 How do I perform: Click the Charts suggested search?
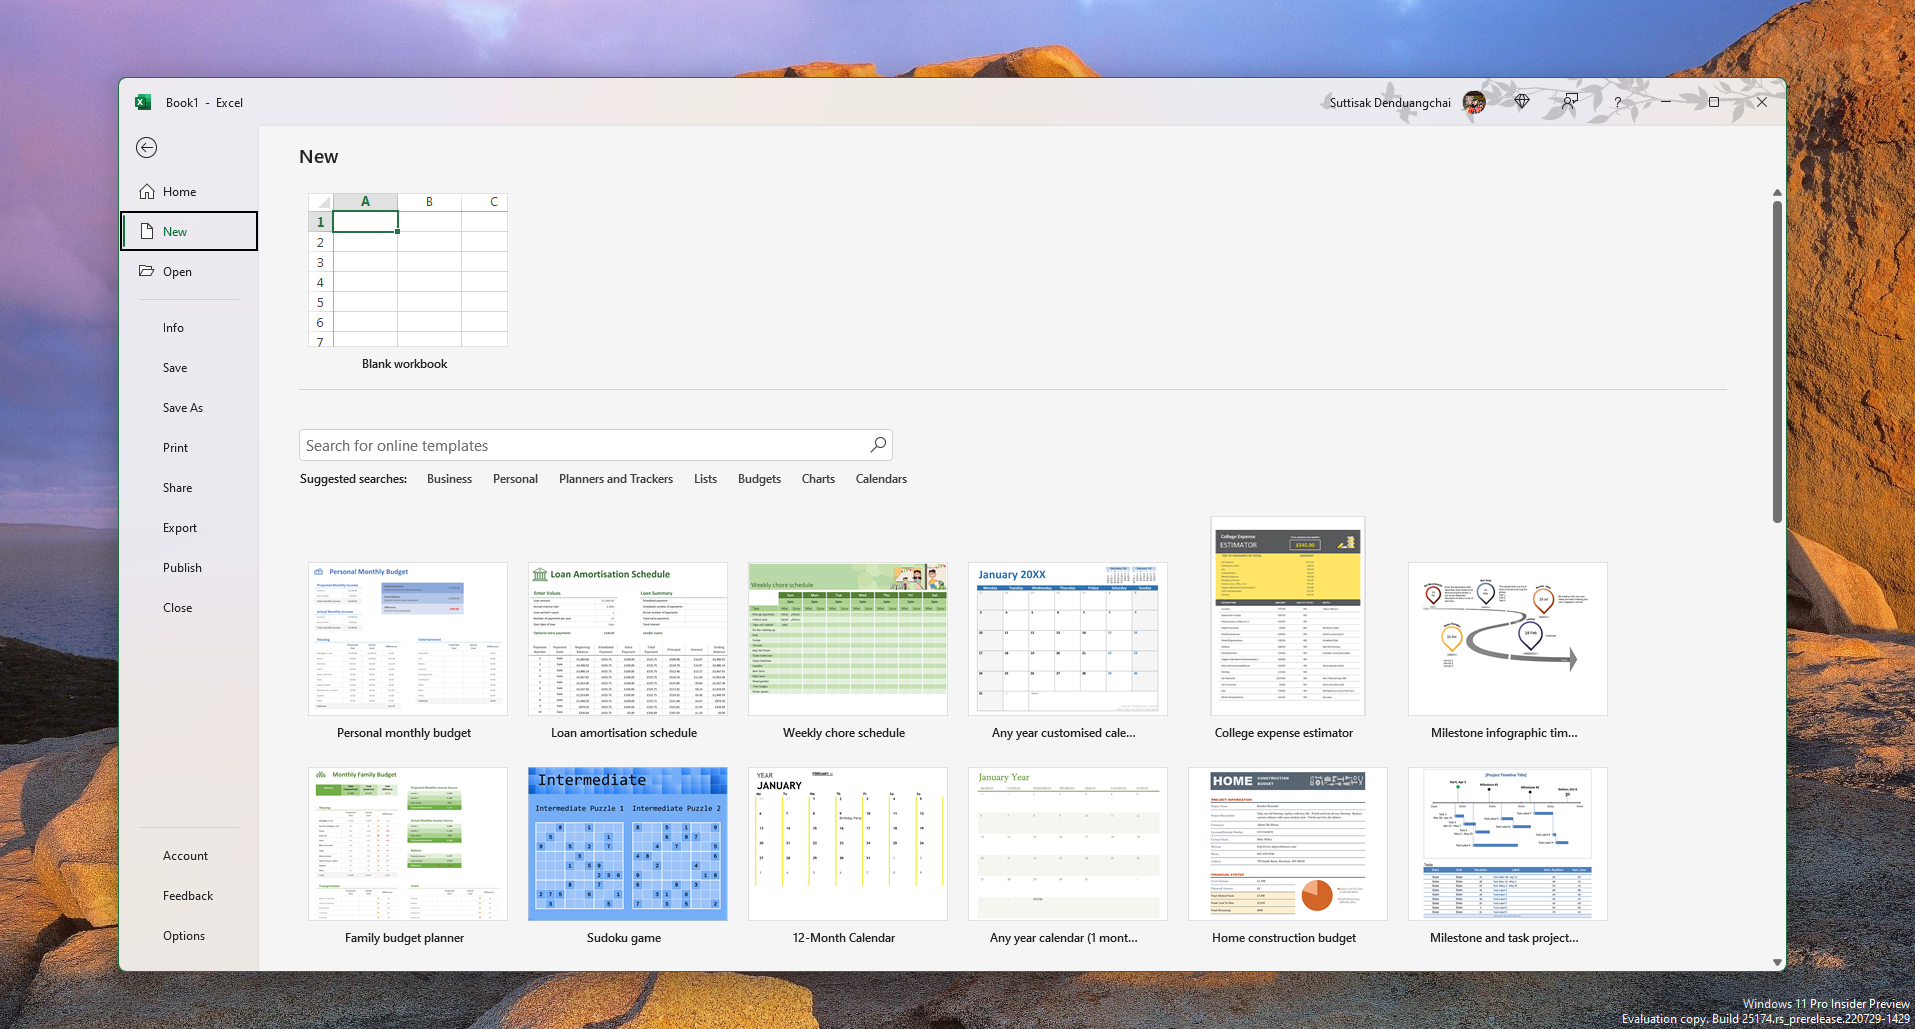pyautogui.click(x=818, y=479)
